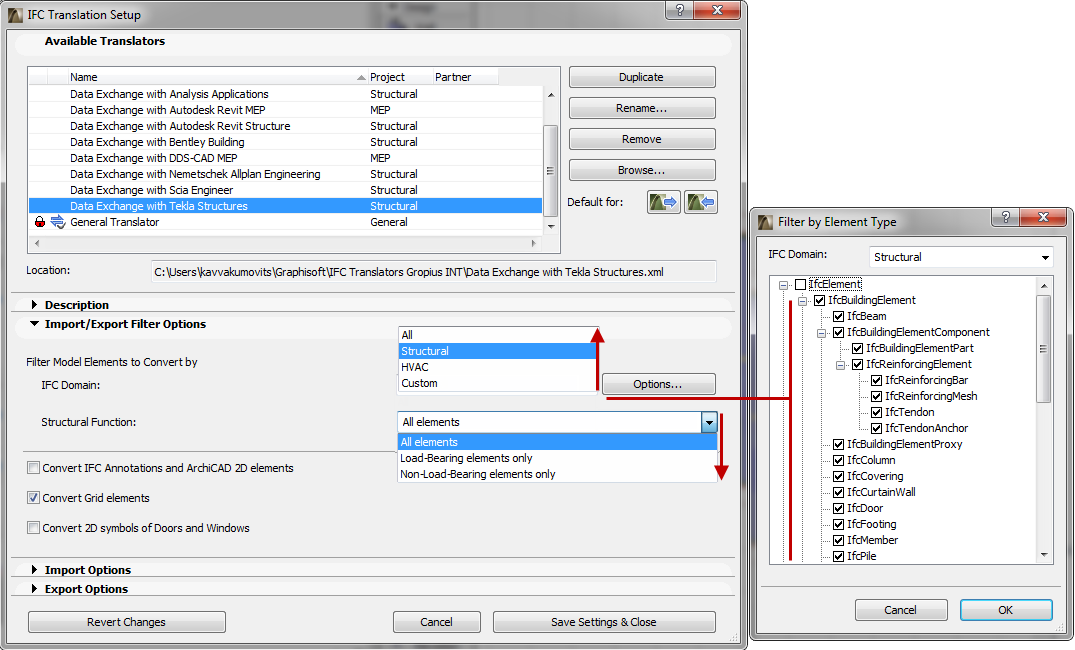The width and height of the screenshot is (1075, 650).
Task: Select Data Exchange with Bentley Building row
Action: 285,142
